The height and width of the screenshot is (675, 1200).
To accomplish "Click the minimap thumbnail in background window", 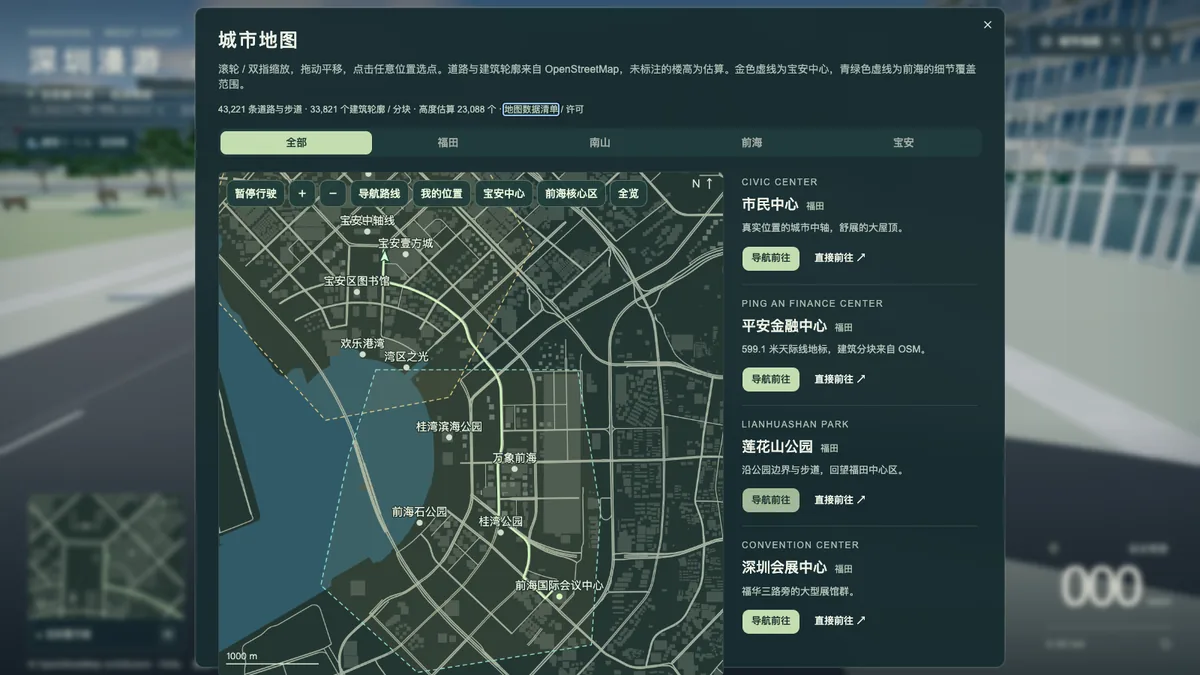I will tap(106, 557).
